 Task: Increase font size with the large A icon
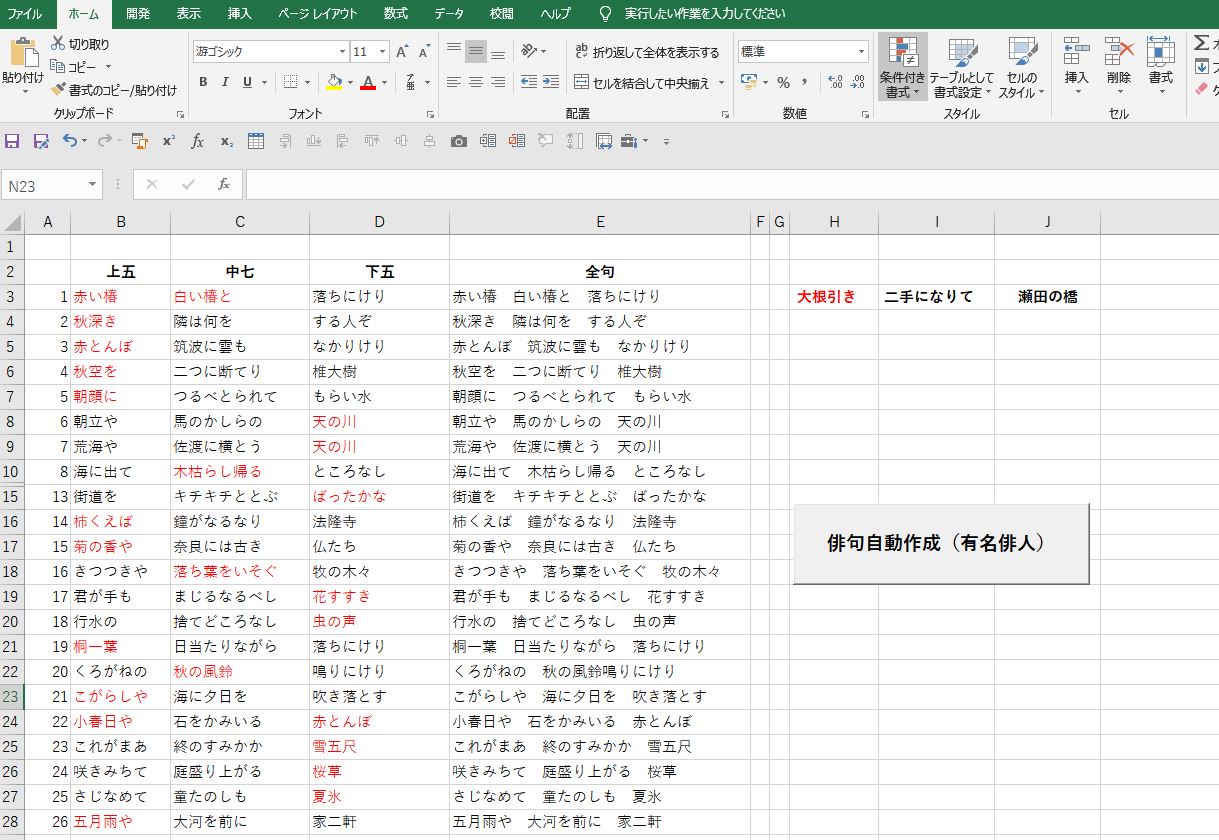(402, 52)
